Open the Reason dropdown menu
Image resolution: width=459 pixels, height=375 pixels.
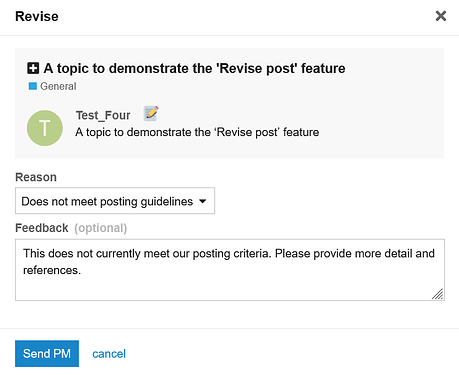click(x=115, y=201)
